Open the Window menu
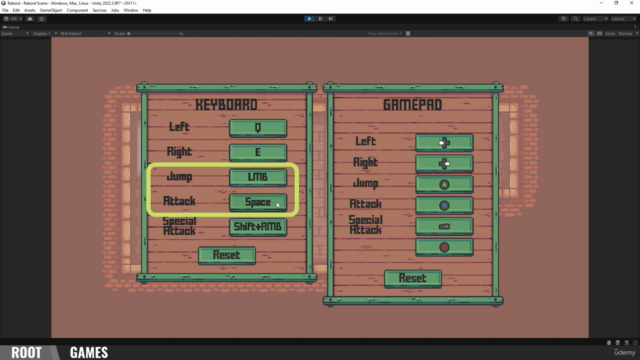Viewport: 640px width, 360px height. pos(131,10)
